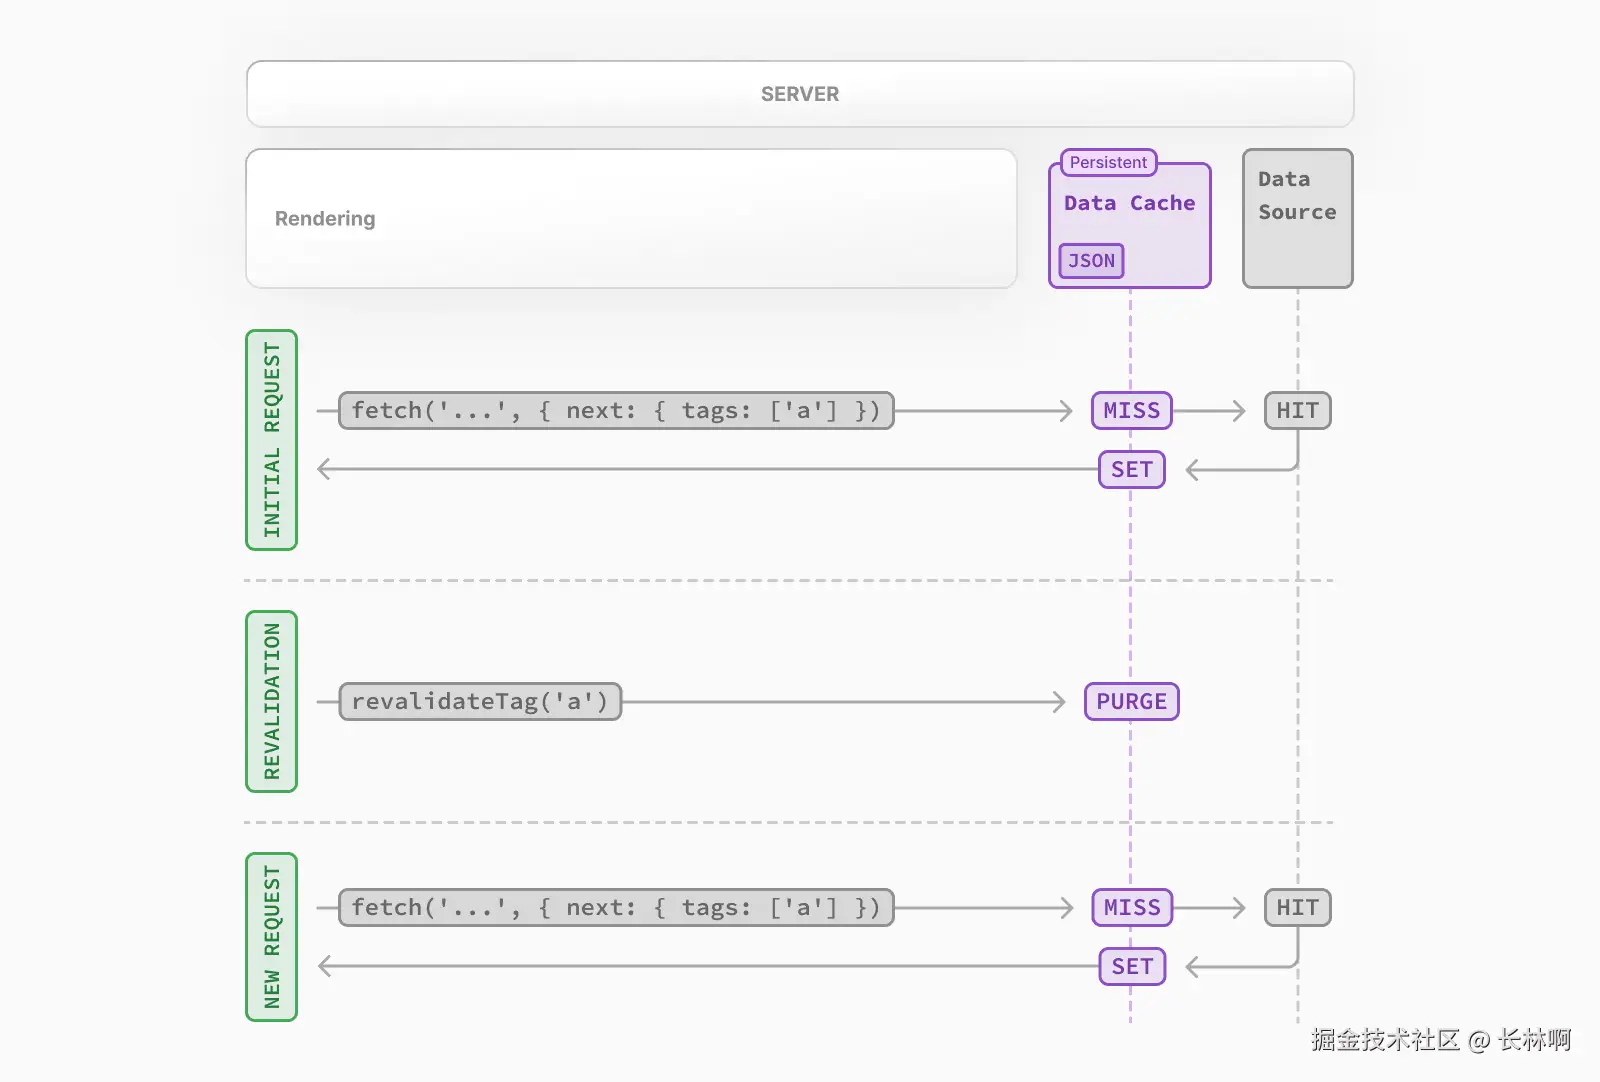Click the SET badge in Initial Request section

(x=1131, y=470)
